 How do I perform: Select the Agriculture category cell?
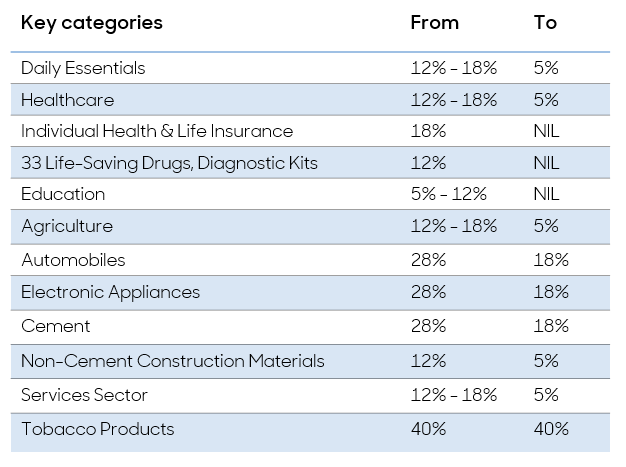pos(67,226)
